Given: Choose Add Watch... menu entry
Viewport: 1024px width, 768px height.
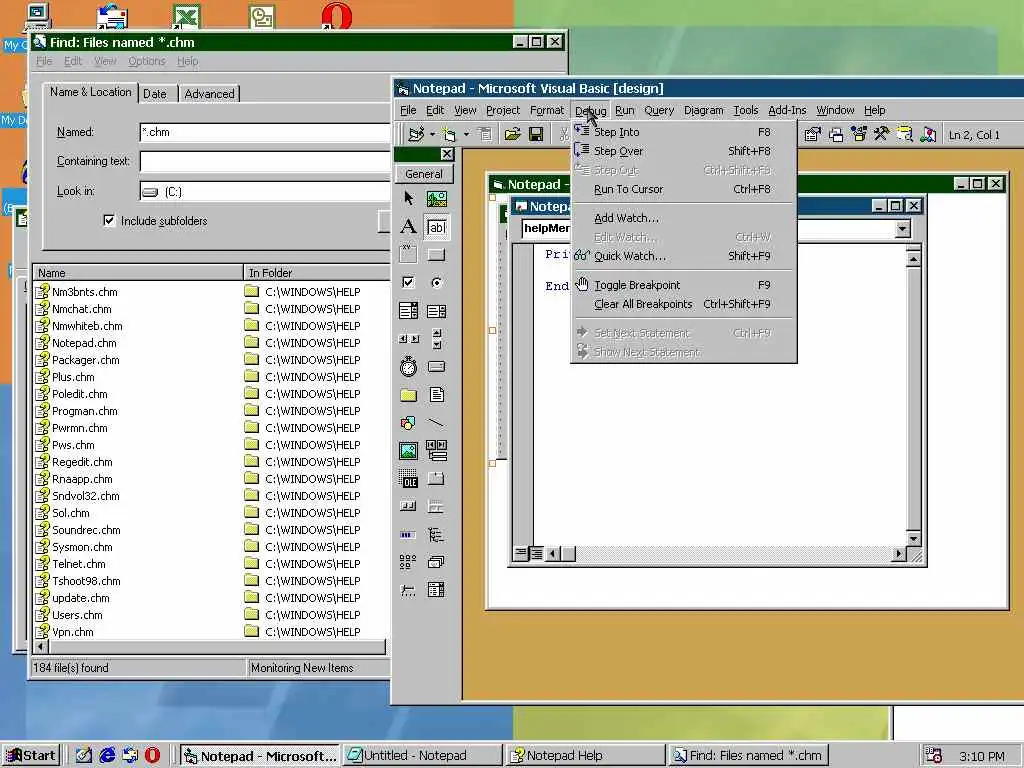Looking at the screenshot, I should tap(683, 218).
